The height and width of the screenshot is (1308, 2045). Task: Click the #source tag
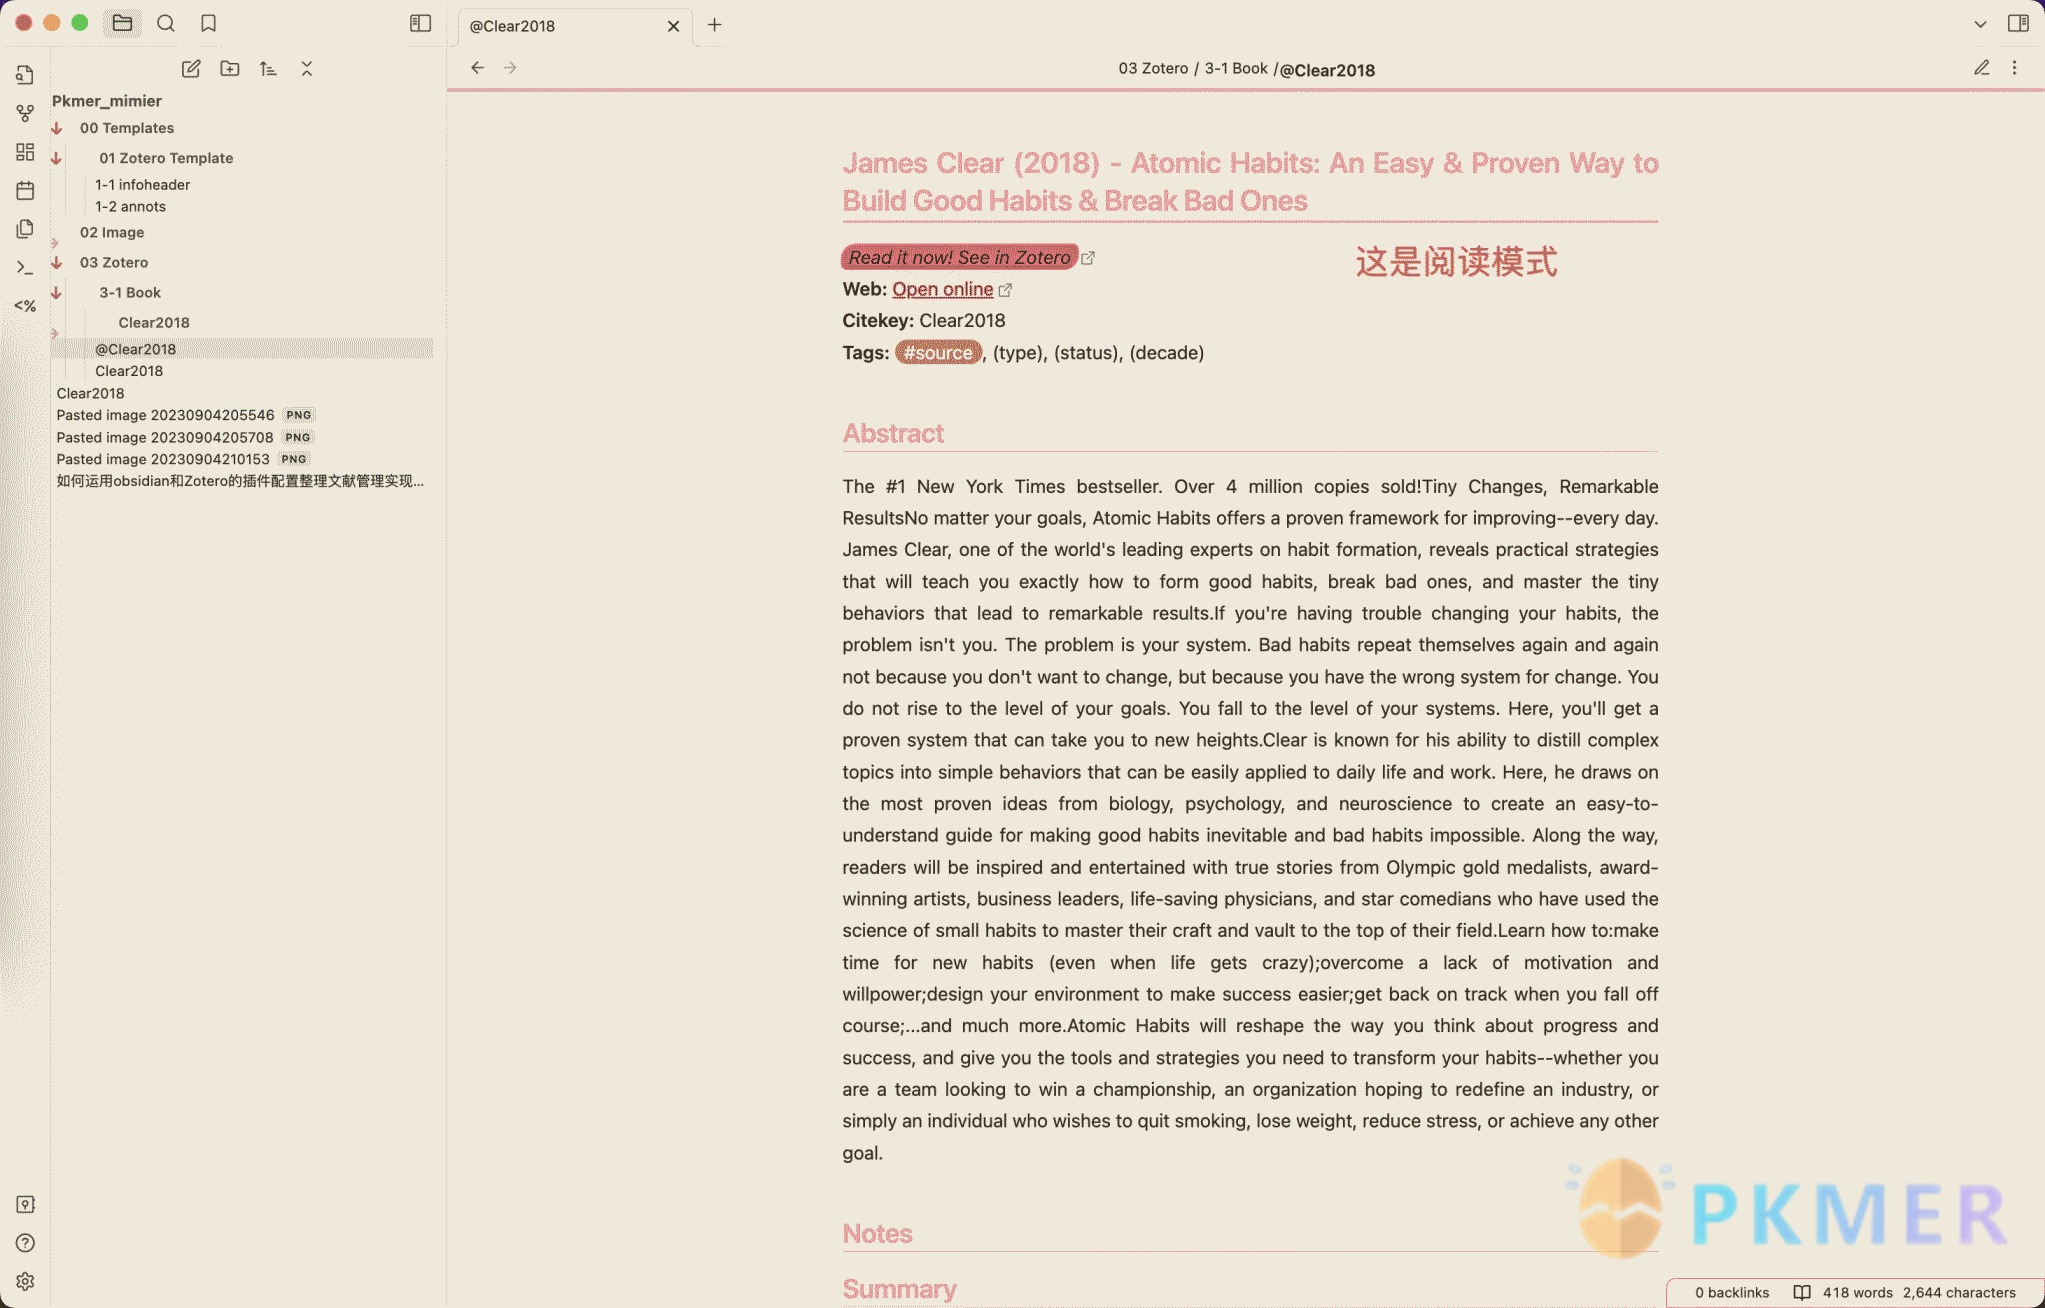(x=938, y=352)
